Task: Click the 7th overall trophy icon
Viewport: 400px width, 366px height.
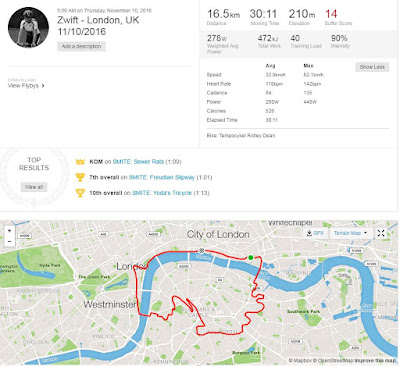Action: coord(80,177)
